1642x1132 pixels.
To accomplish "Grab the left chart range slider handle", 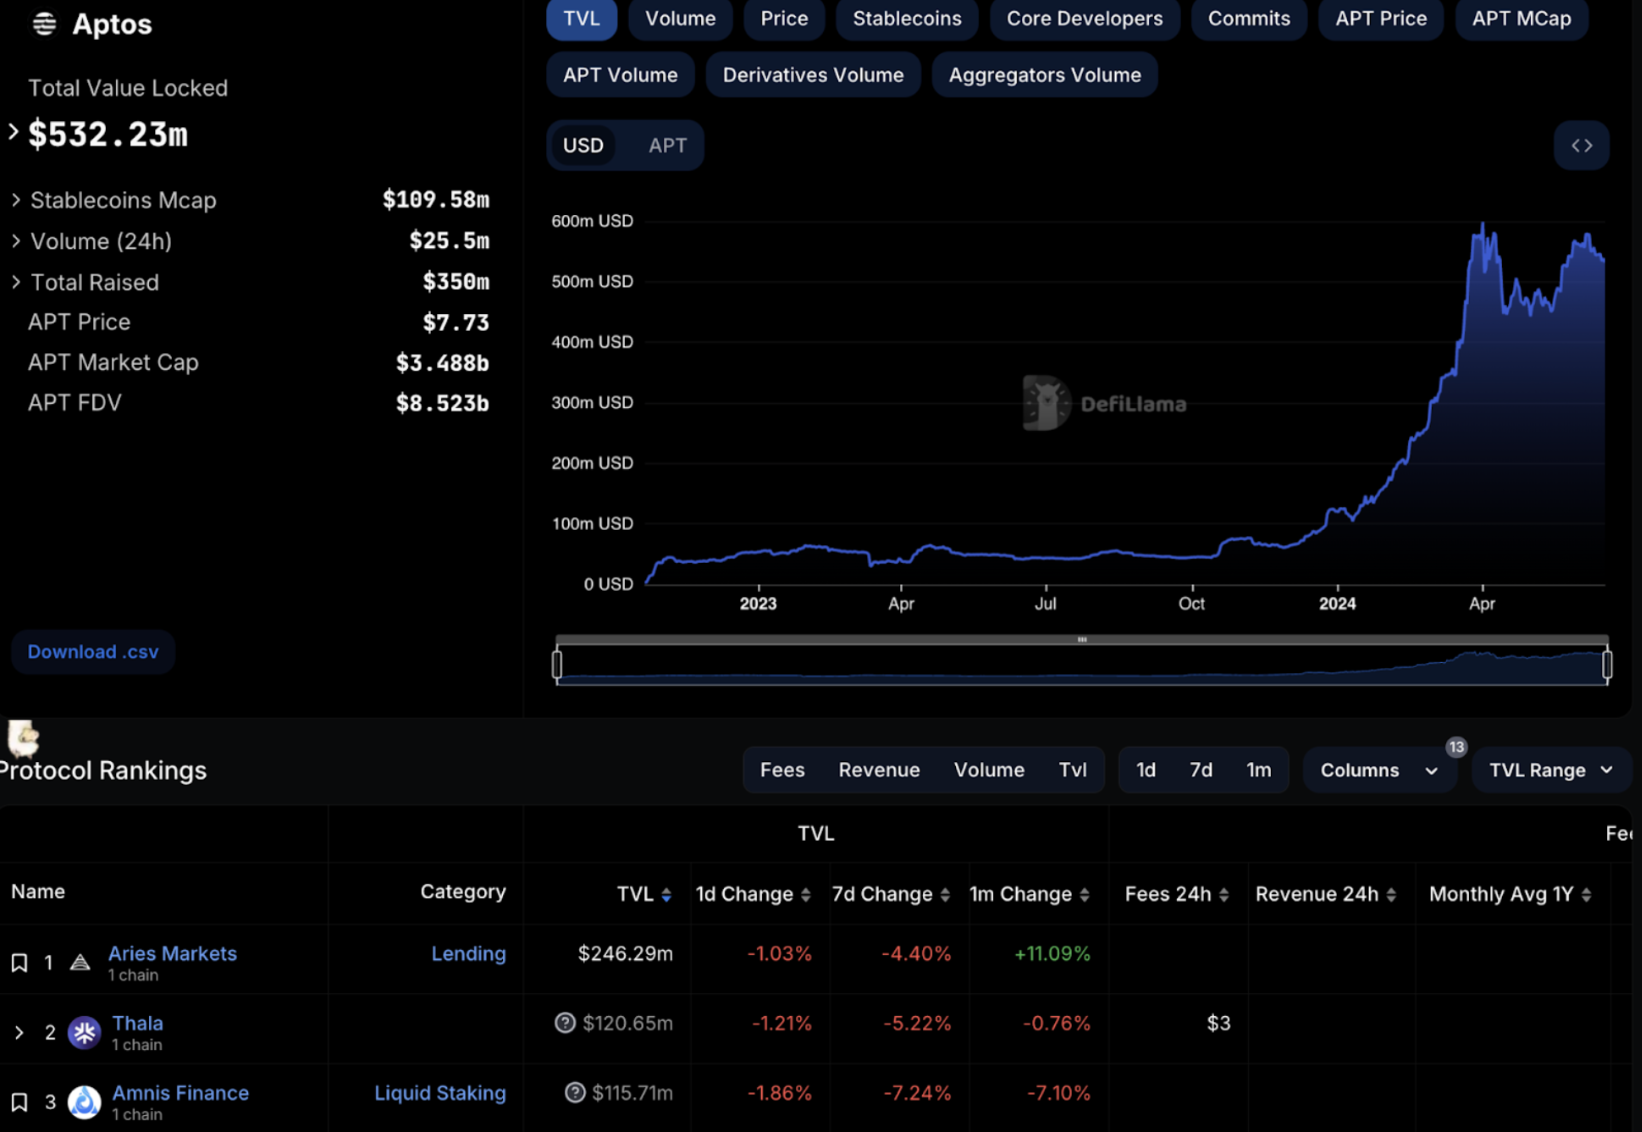I will coord(557,664).
